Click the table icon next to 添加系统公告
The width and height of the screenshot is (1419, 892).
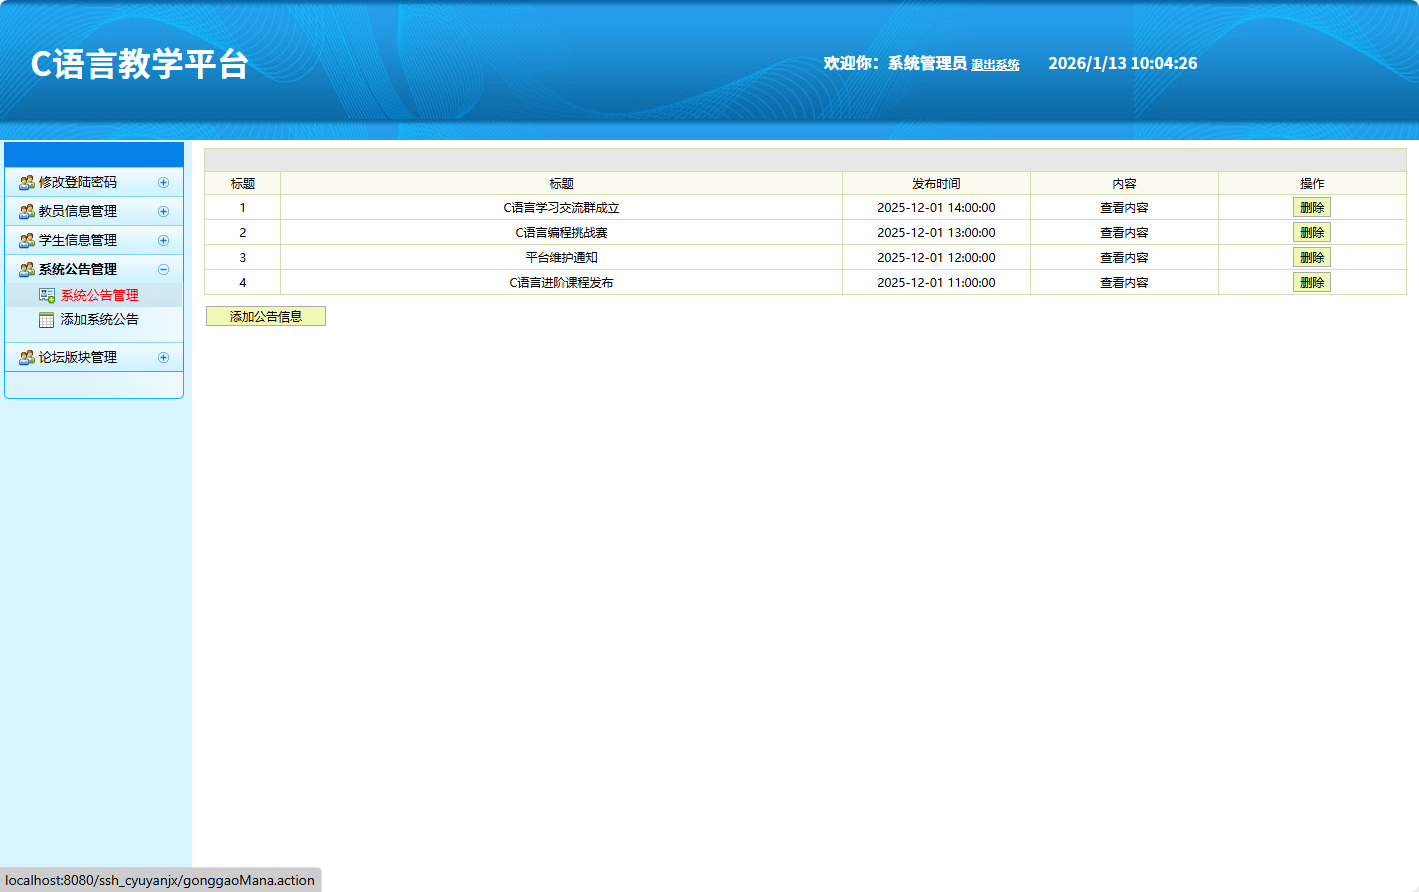coord(47,320)
